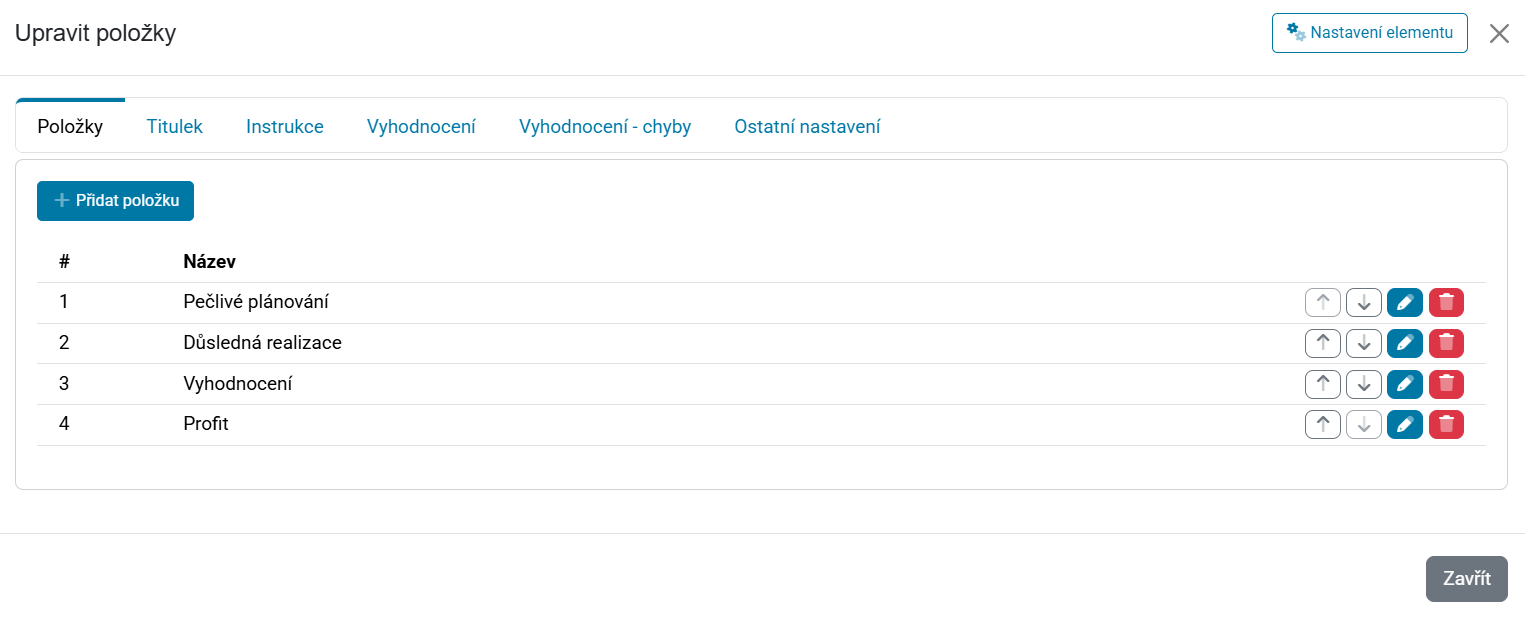Move item 3 'Vyhodnocení' down
Screen dimensions: 1525x617
(1363, 384)
